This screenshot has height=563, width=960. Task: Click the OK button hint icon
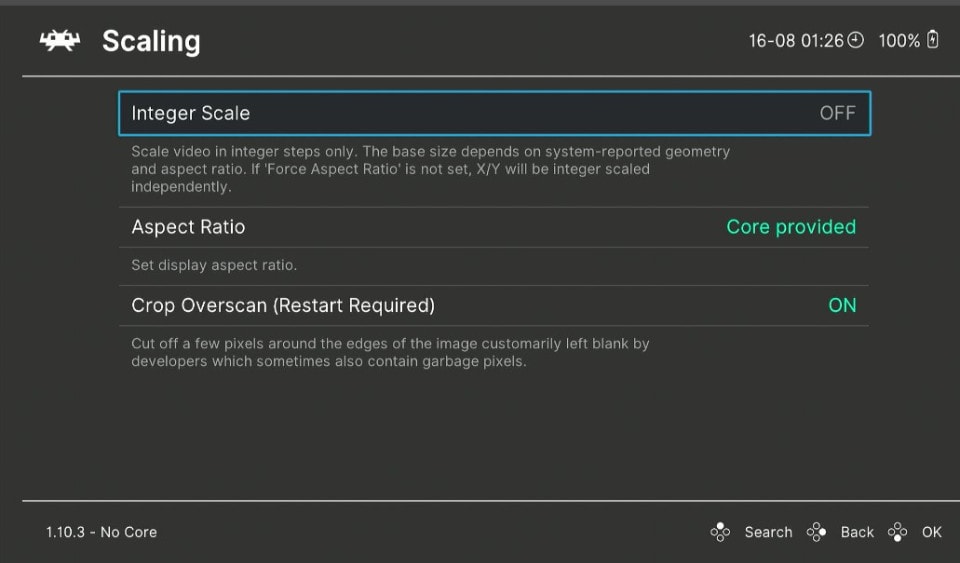click(898, 532)
